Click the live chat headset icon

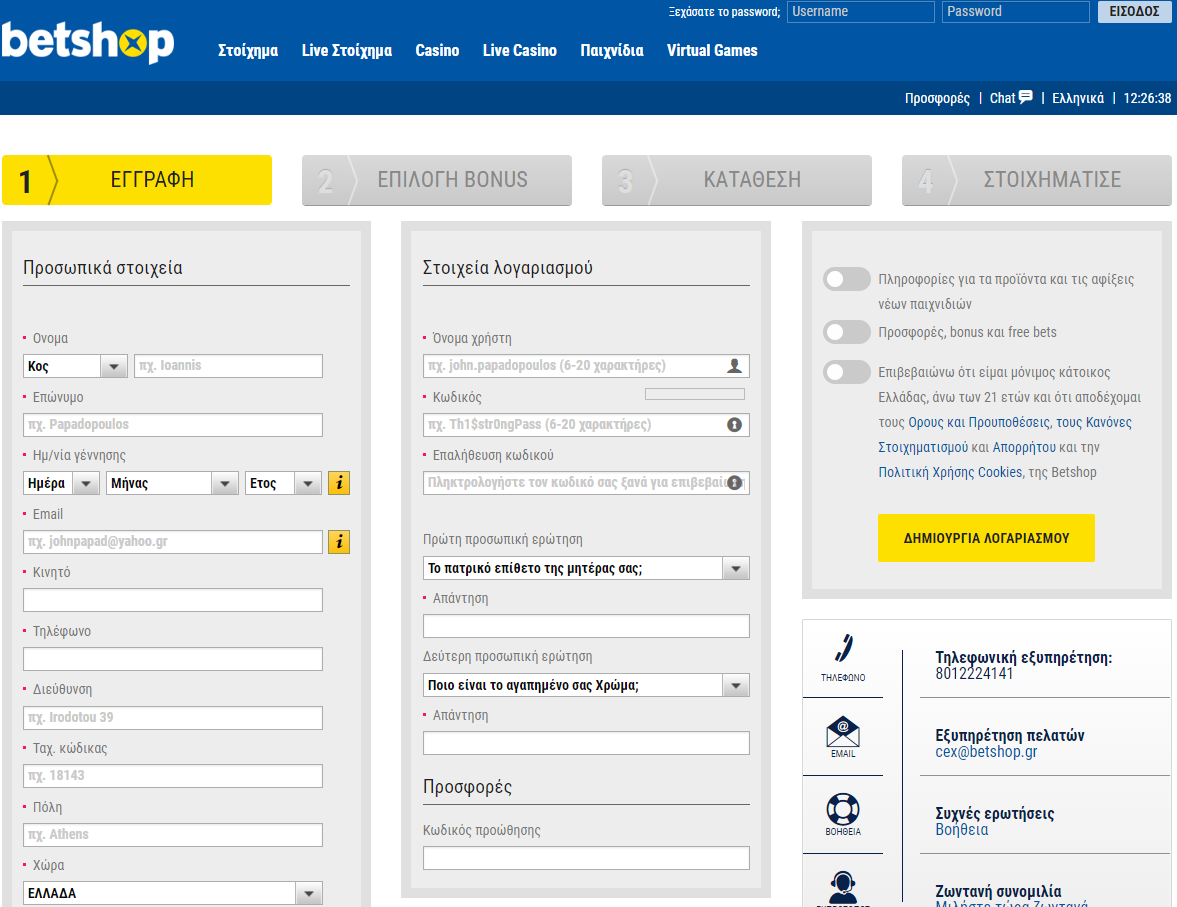[x=843, y=888]
